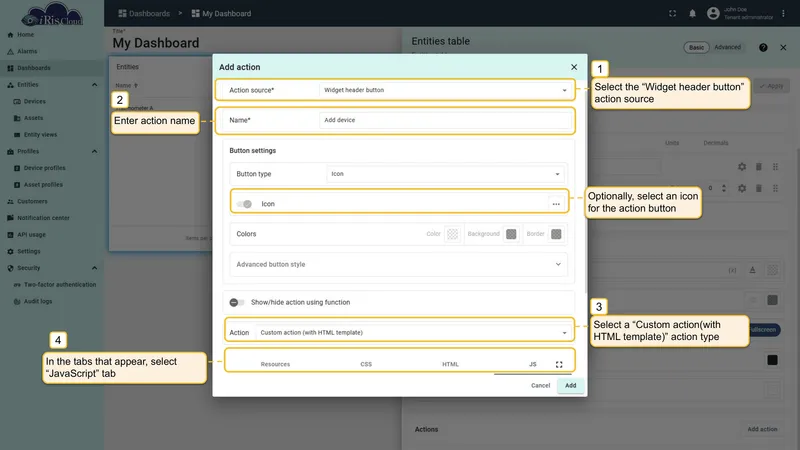Close the Entities table panel

point(783,47)
